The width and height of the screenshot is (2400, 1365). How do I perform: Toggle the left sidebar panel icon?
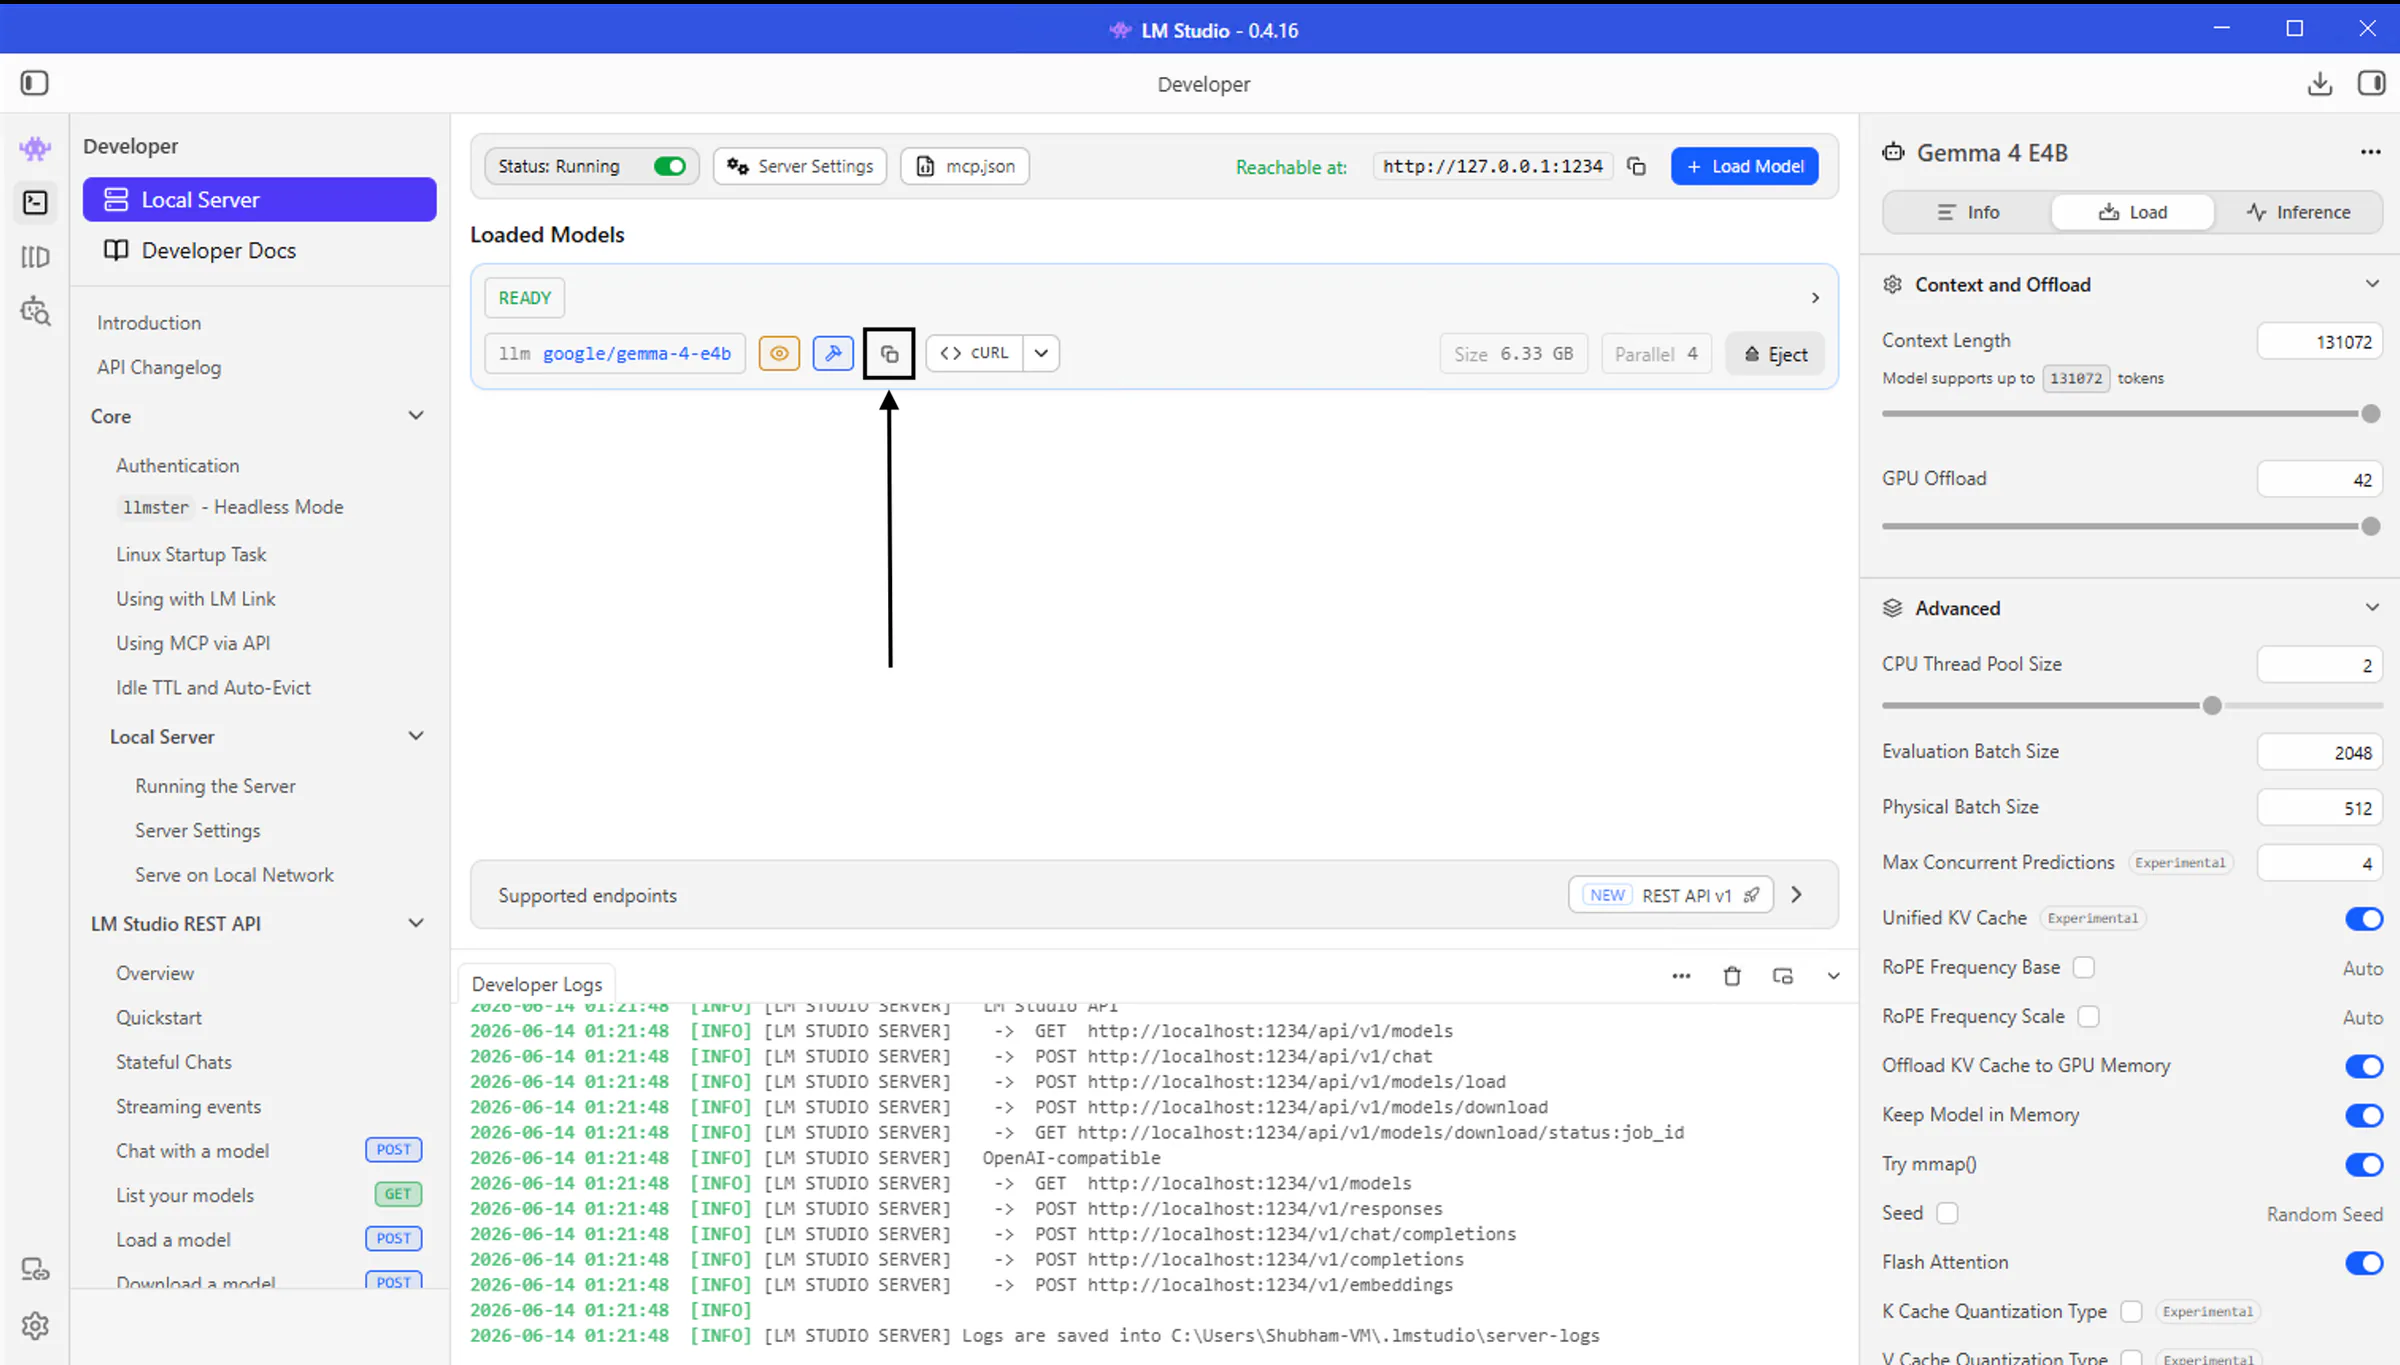pos(34,83)
